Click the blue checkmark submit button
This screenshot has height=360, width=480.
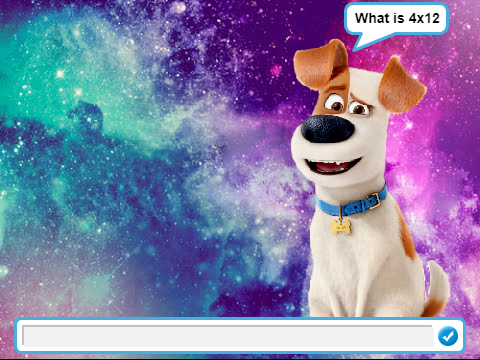coord(448,336)
